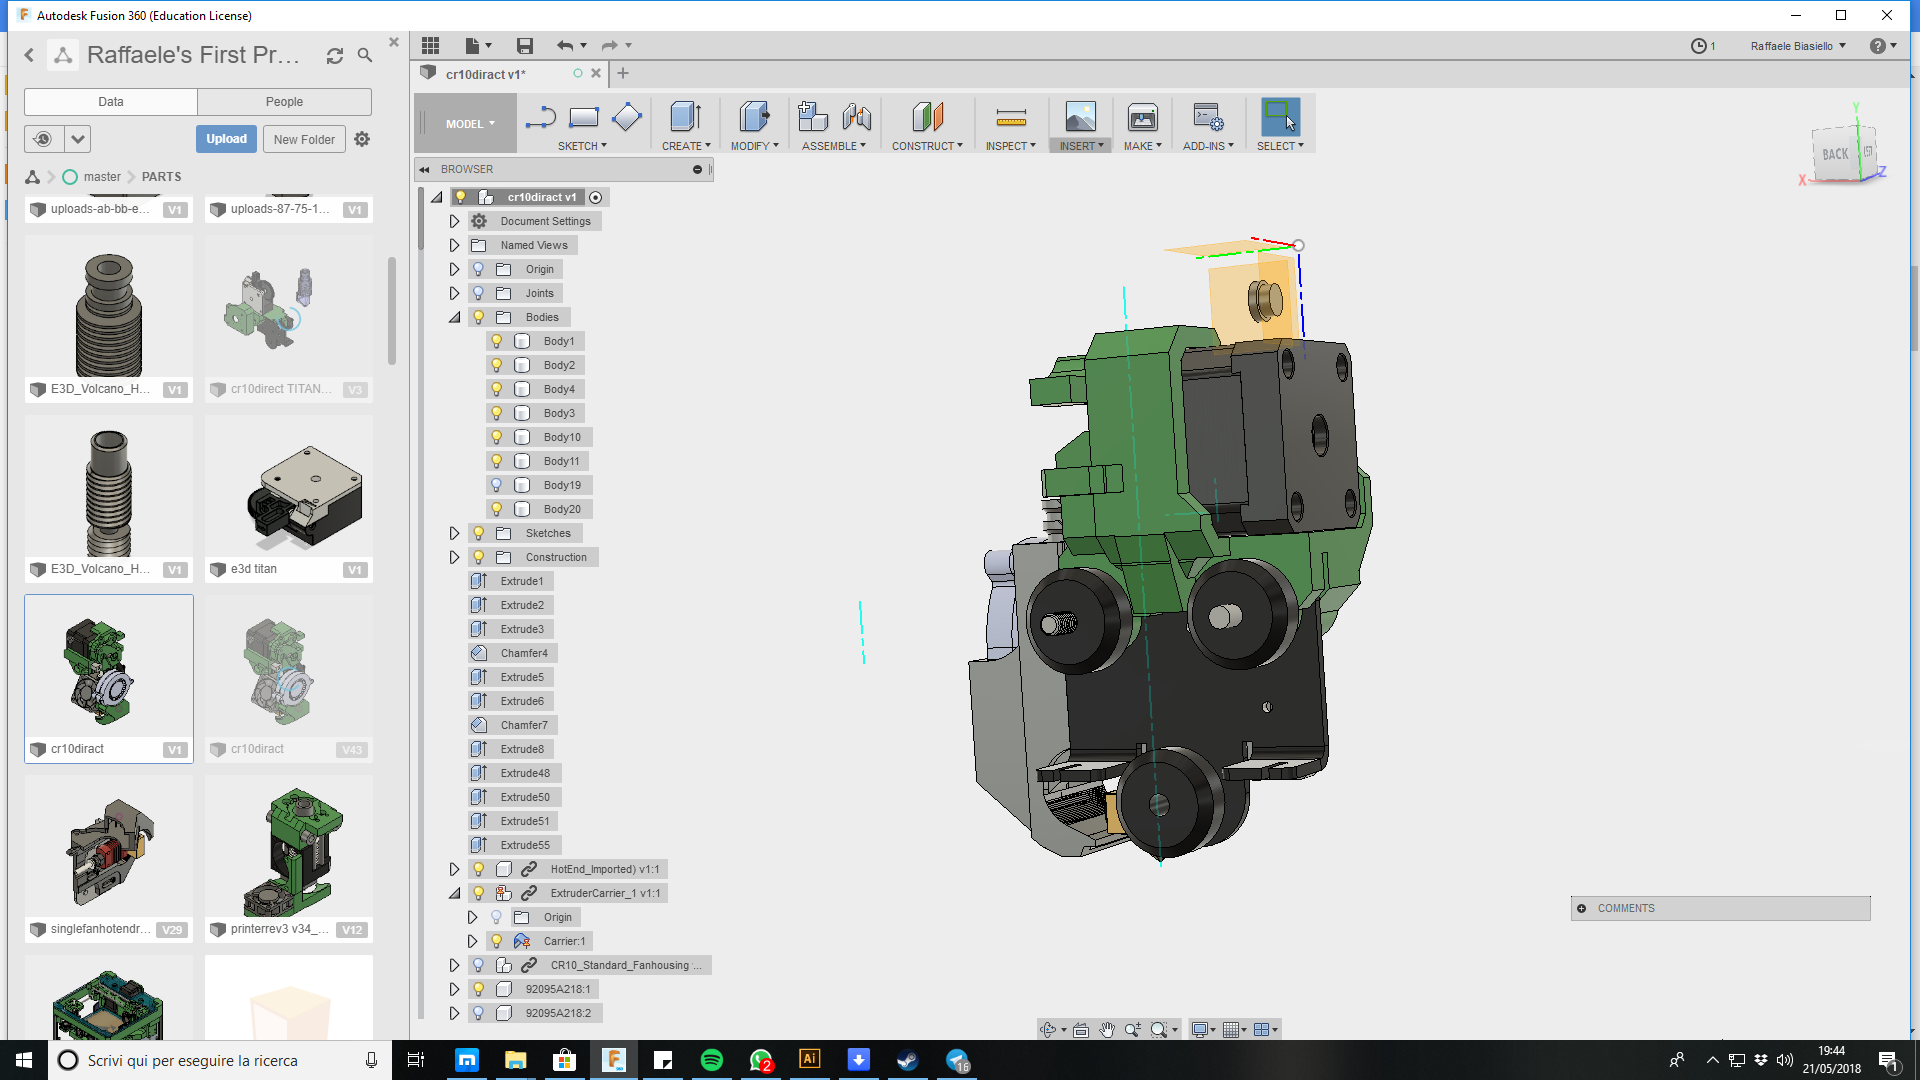Go back in the data panel
The width and height of the screenshot is (1920, 1080).
tap(29, 56)
